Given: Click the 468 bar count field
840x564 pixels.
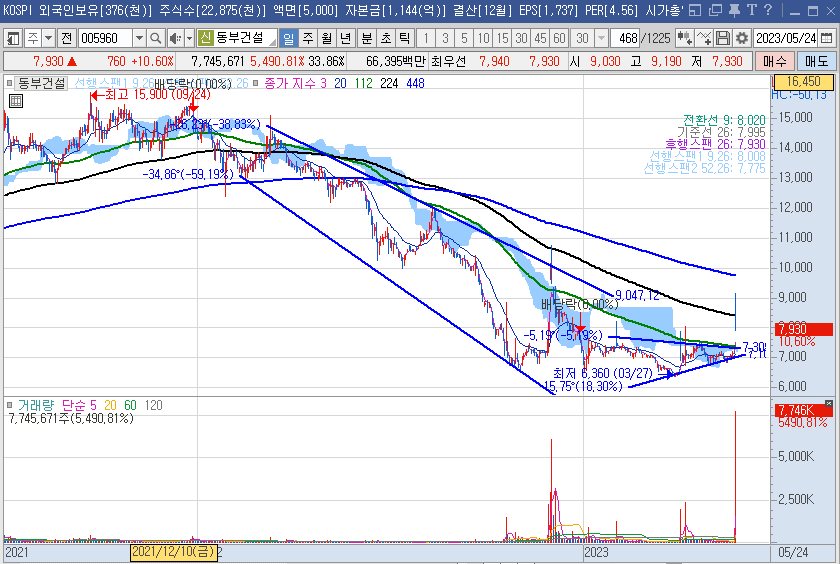Looking at the screenshot, I should pos(625,38).
